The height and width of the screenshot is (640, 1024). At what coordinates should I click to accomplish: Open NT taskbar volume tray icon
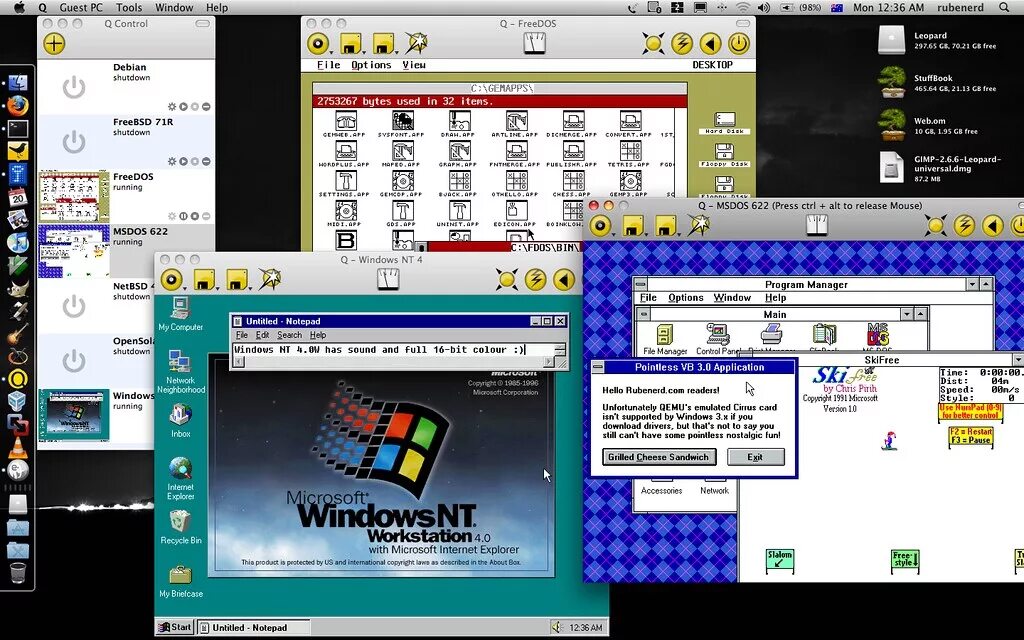click(x=556, y=628)
